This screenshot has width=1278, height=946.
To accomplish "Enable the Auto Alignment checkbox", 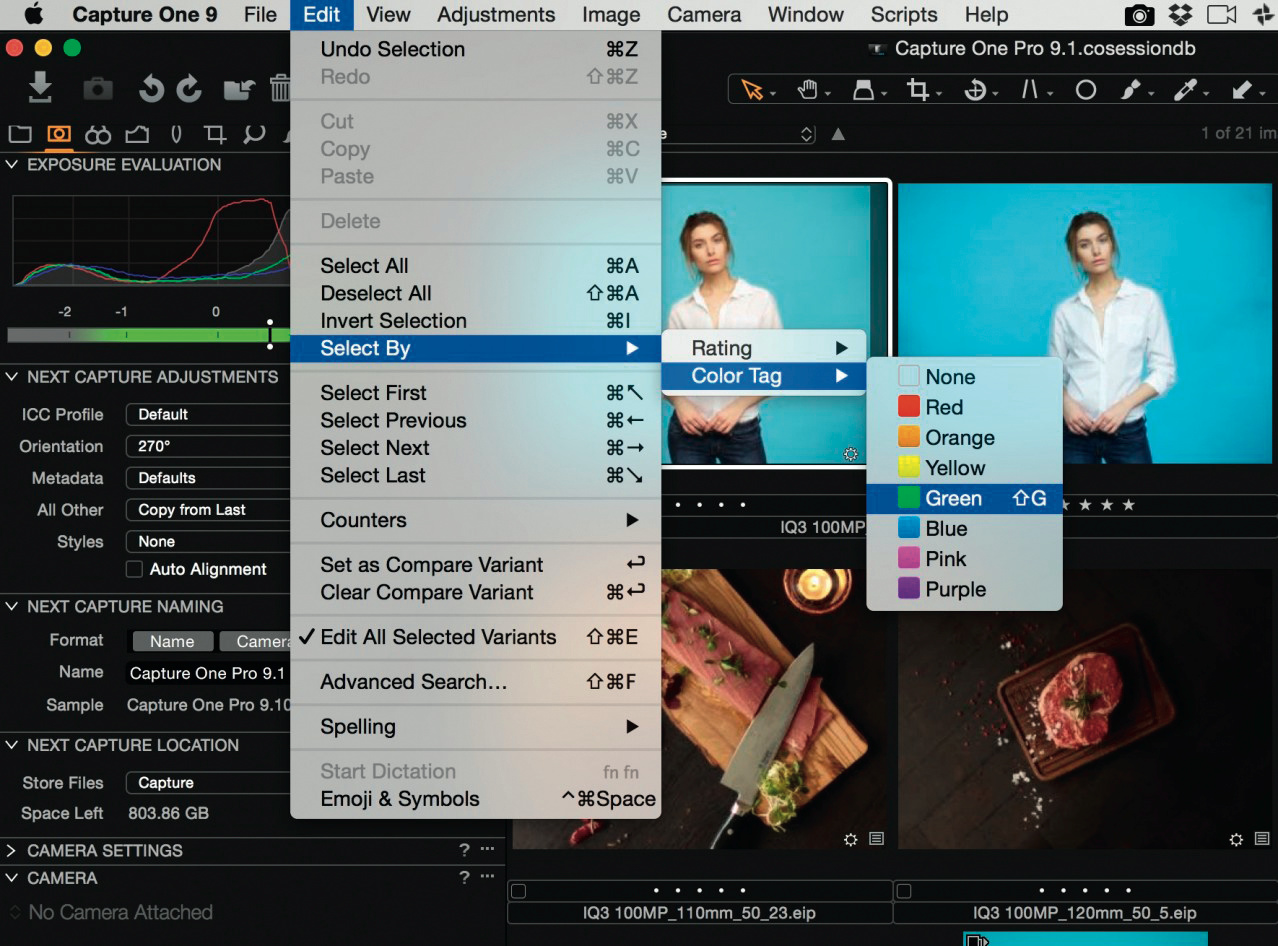I will coord(134,569).
